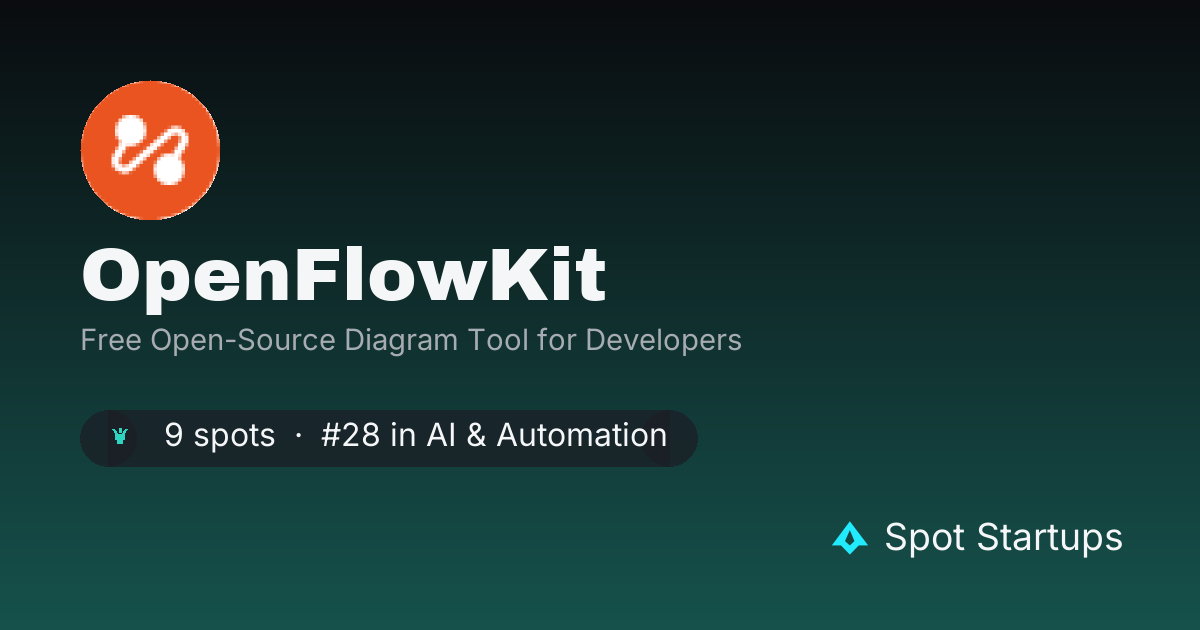Click the Spot Startups arrow logo icon
Screen dimensions: 1200x630
pos(850,538)
